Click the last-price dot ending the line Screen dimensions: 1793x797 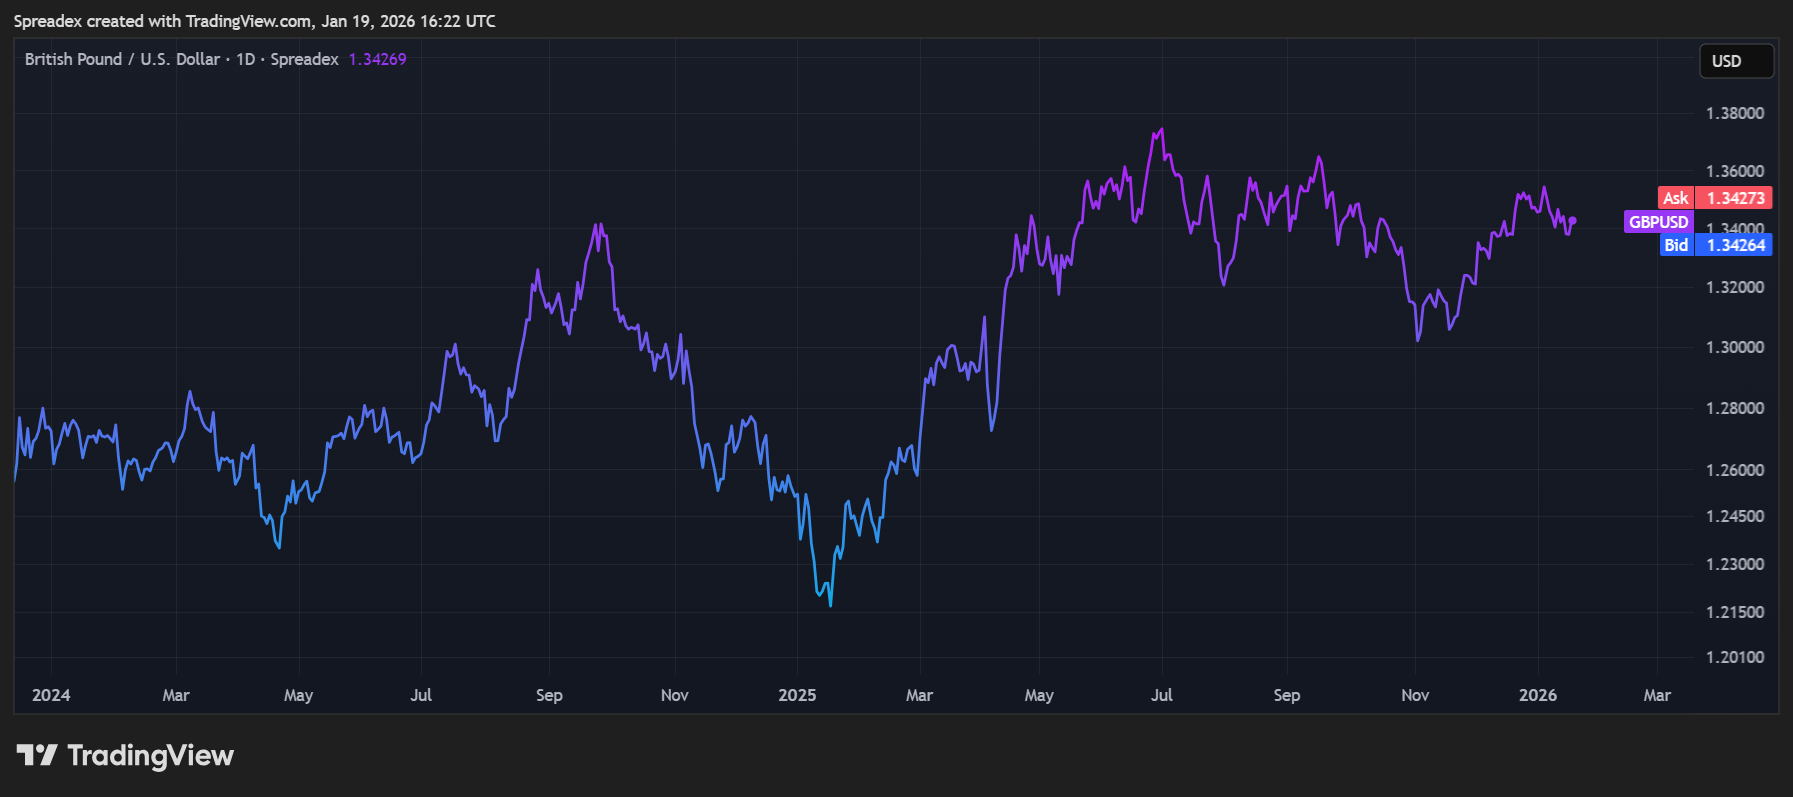point(1573,220)
